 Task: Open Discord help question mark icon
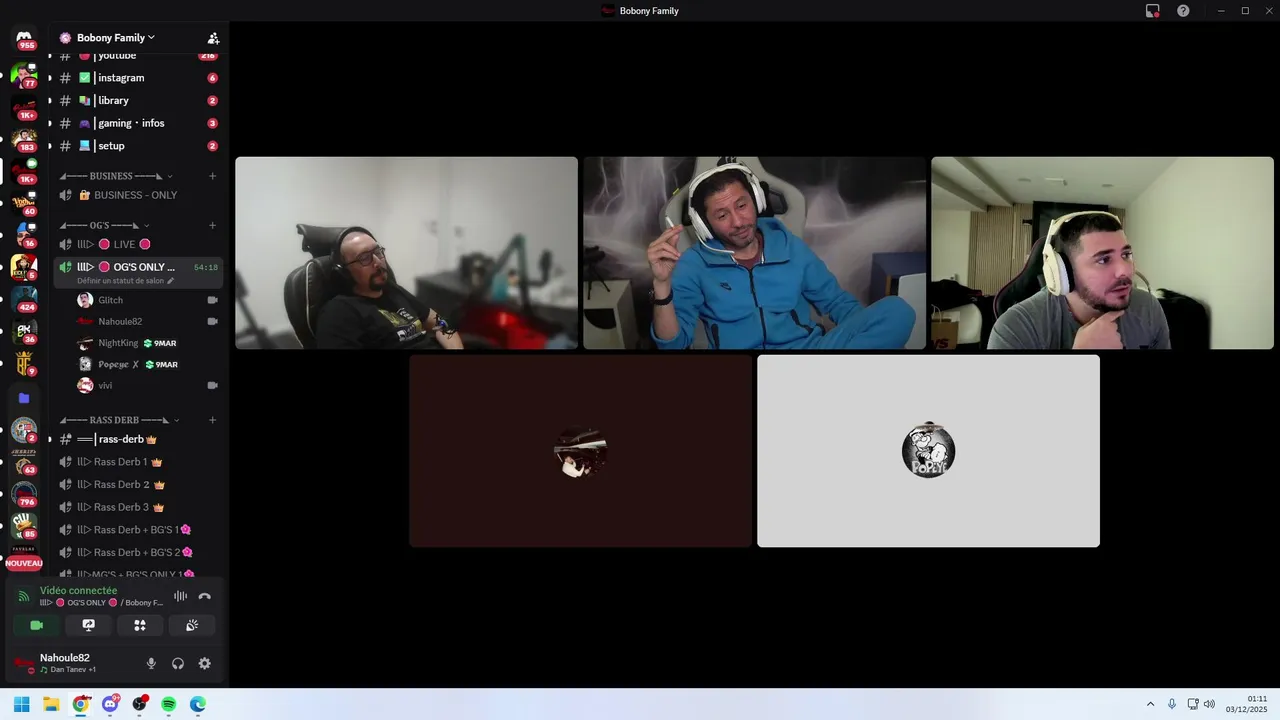click(1183, 11)
